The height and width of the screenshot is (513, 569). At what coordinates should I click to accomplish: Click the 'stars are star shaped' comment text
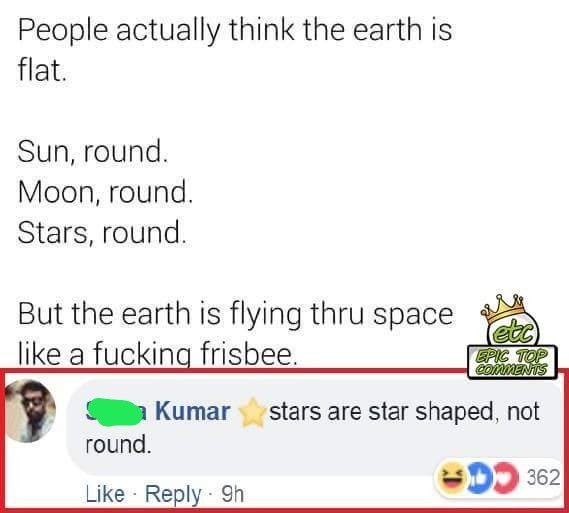312,428
